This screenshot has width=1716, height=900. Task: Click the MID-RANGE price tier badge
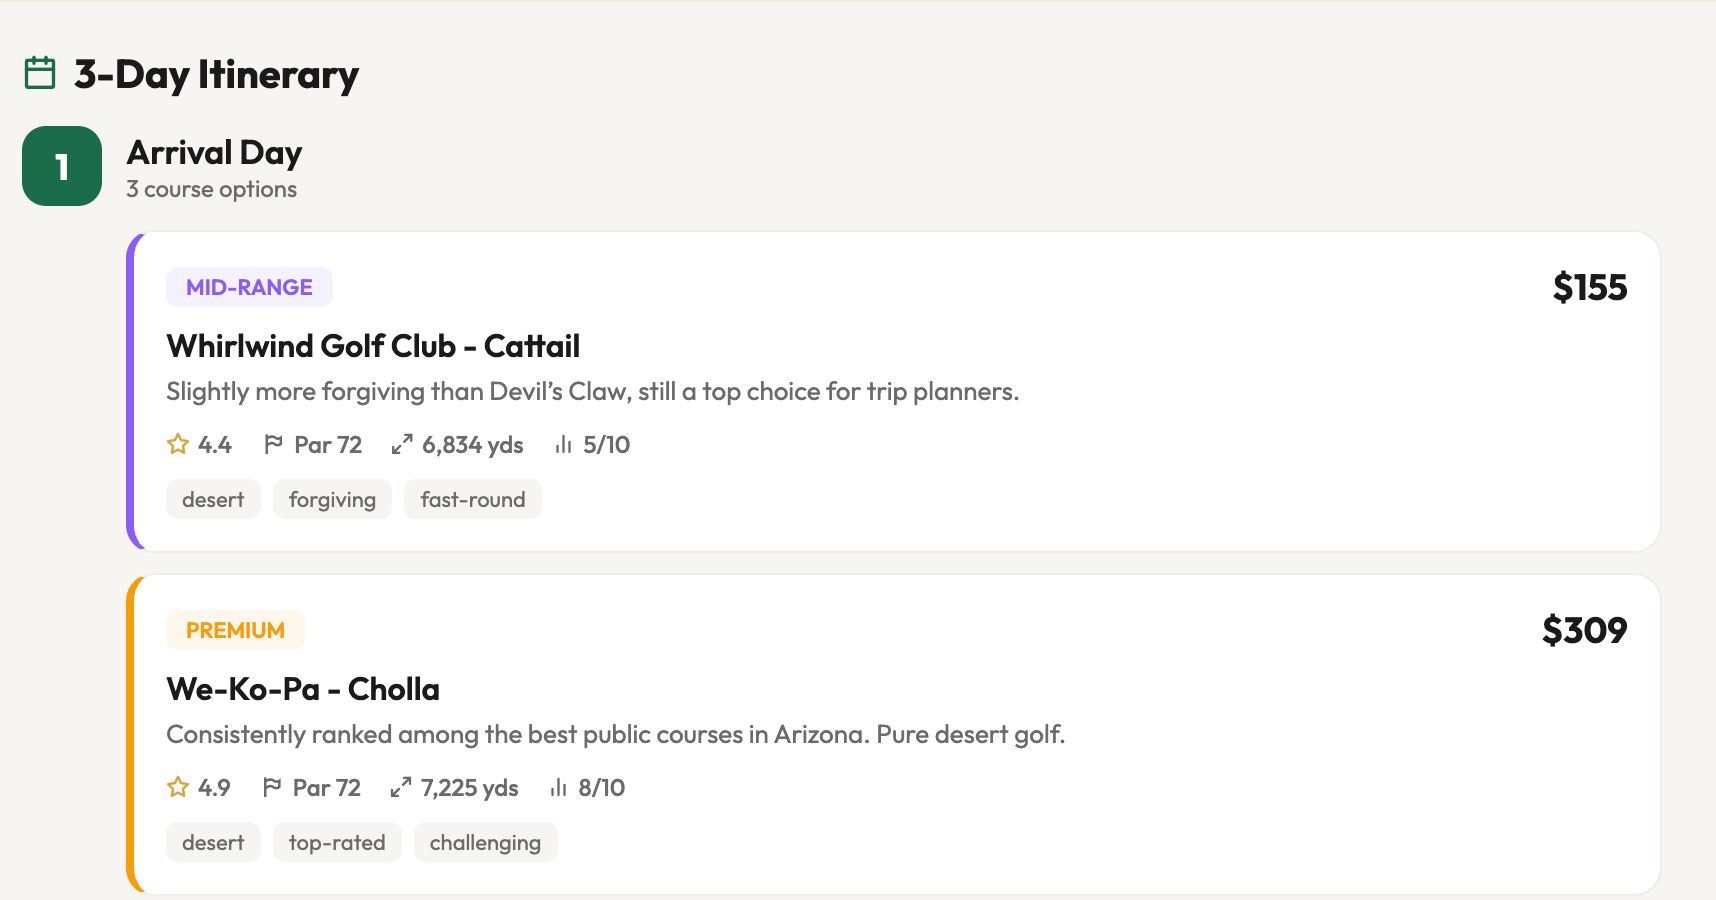tap(249, 287)
